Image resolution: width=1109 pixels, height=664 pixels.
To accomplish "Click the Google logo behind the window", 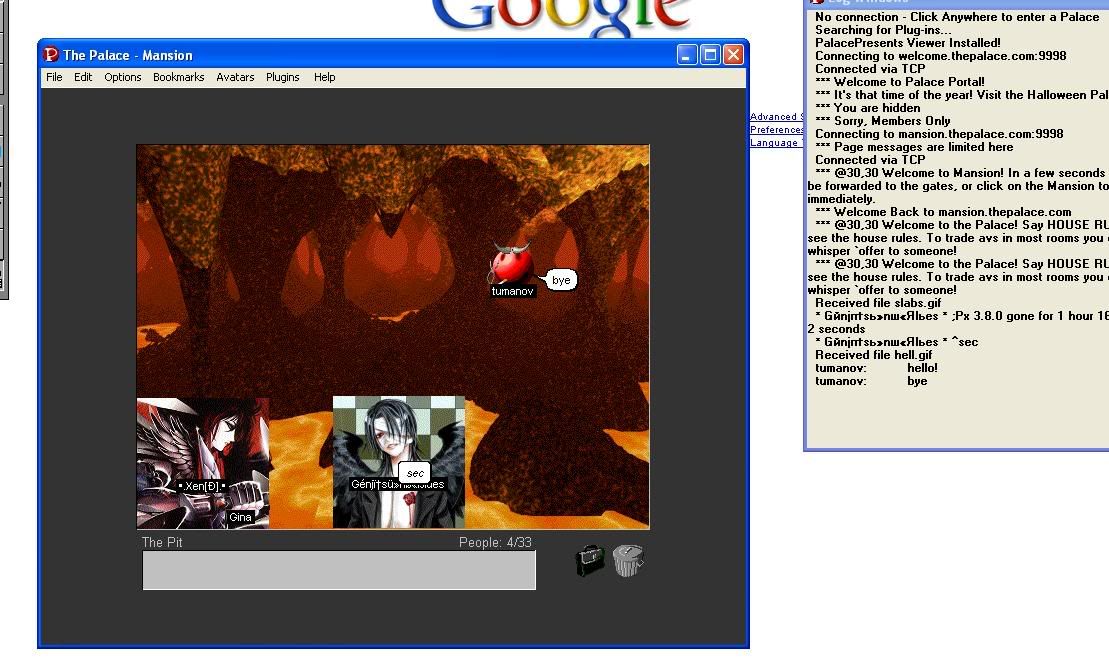I will pos(560,17).
